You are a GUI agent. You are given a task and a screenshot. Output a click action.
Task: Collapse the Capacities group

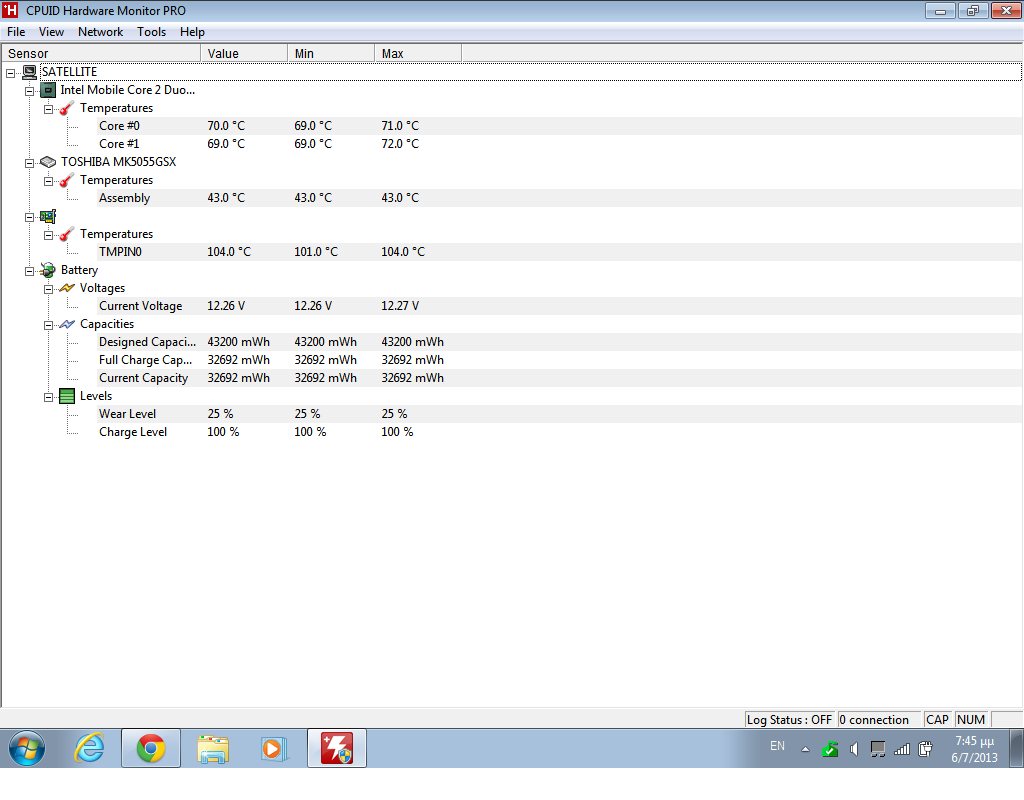click(x=48, y=325)
